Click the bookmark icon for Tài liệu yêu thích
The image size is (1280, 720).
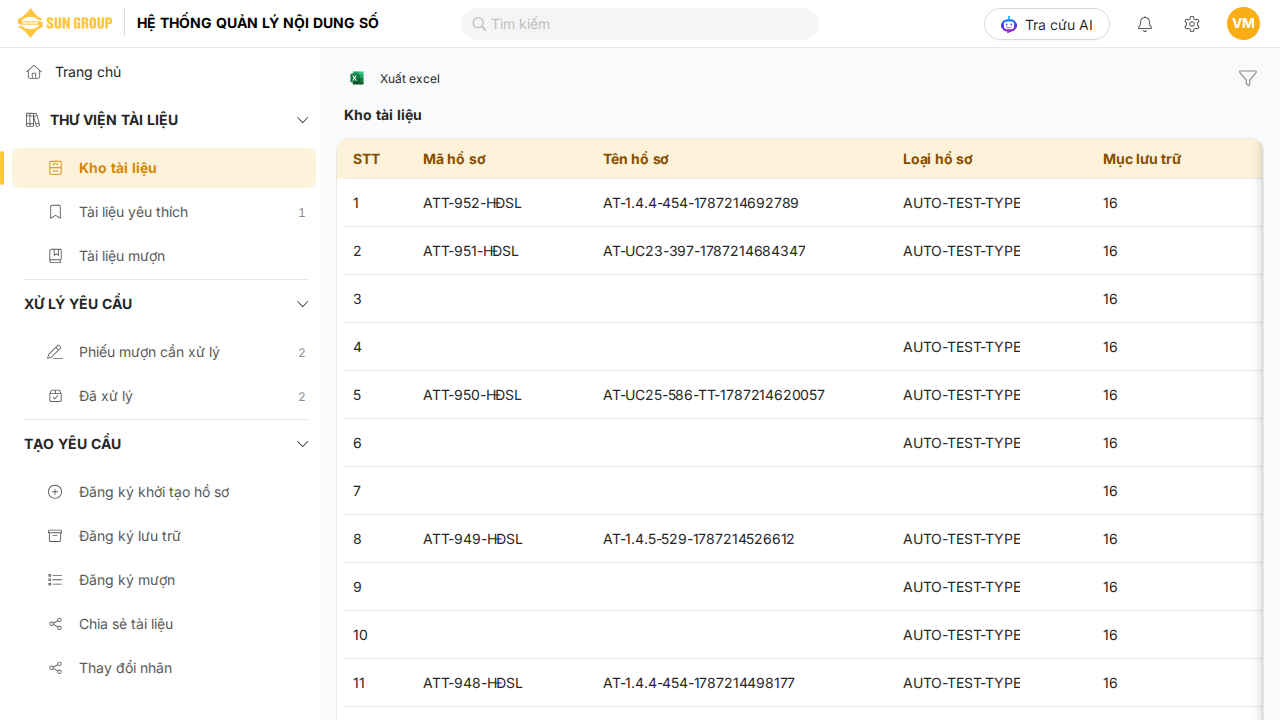pyautogui.click(x=56, y=212)
